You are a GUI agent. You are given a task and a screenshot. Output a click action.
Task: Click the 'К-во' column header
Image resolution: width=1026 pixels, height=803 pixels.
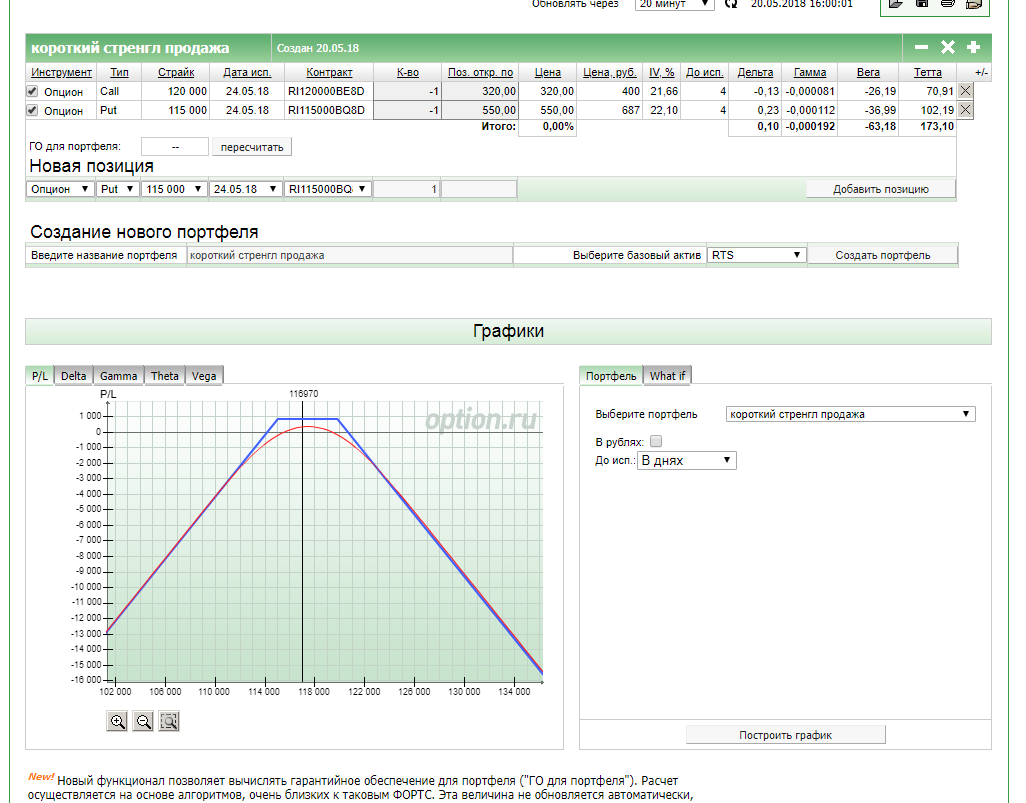[x=408, y=72]
